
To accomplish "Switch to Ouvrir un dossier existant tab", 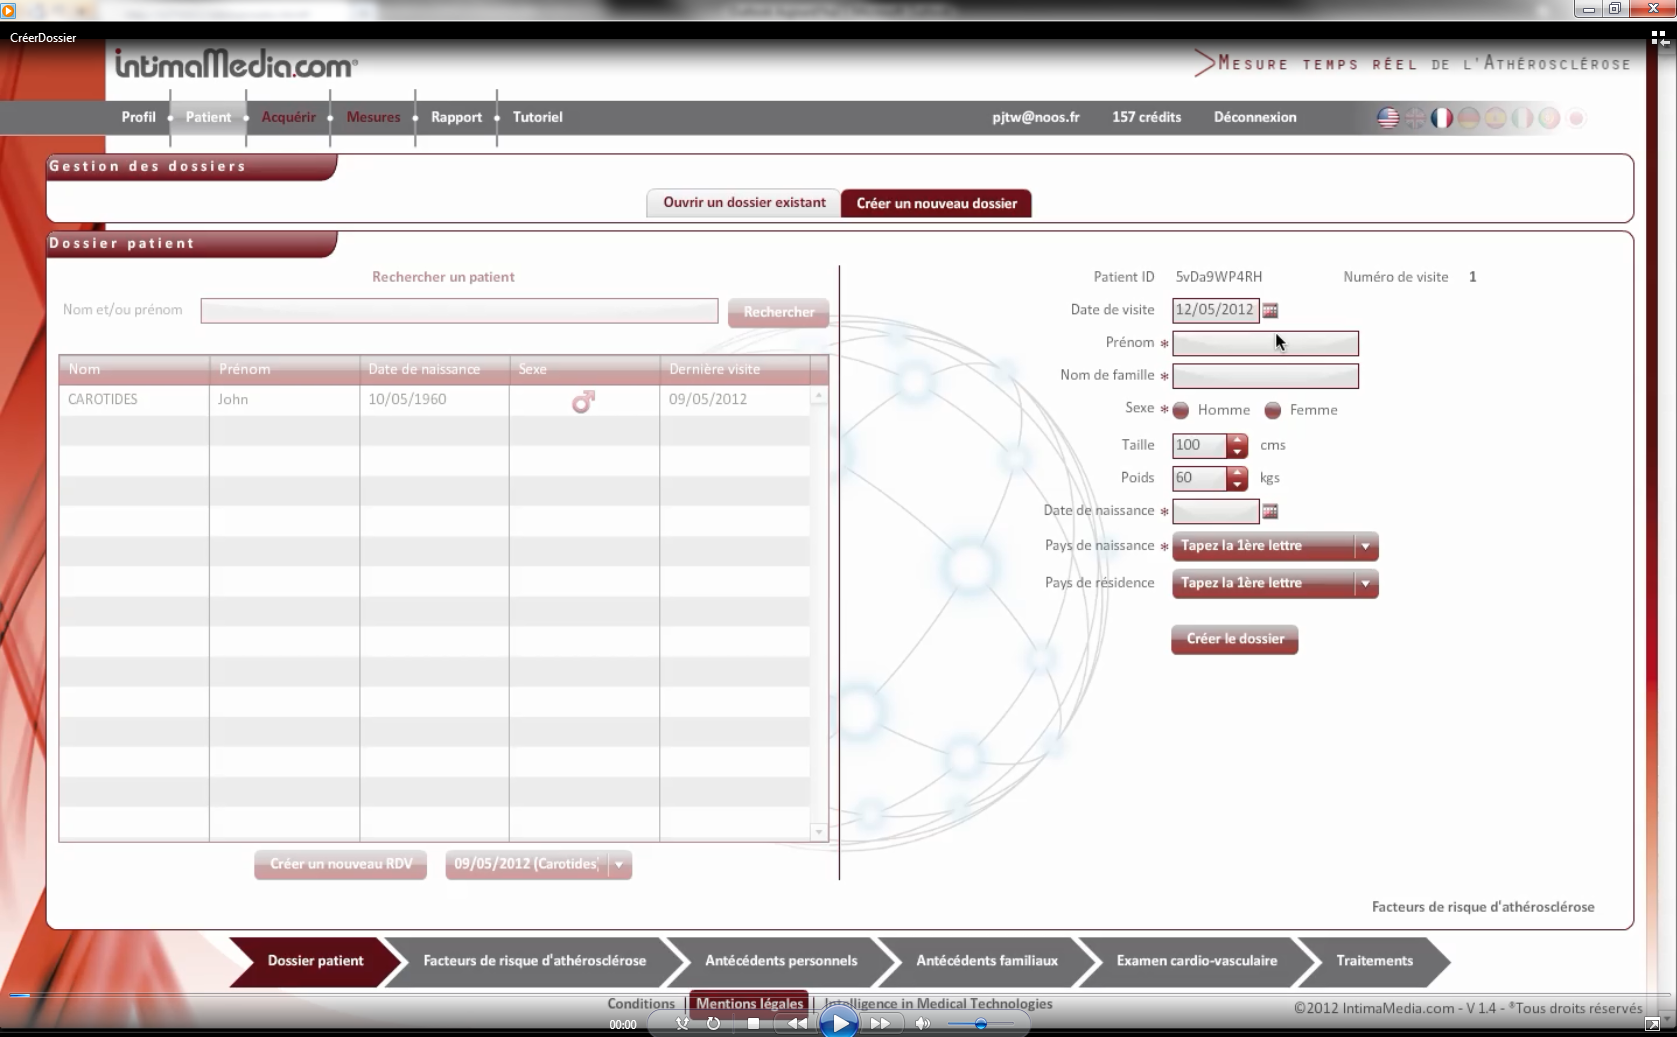I will pos(744,203).
